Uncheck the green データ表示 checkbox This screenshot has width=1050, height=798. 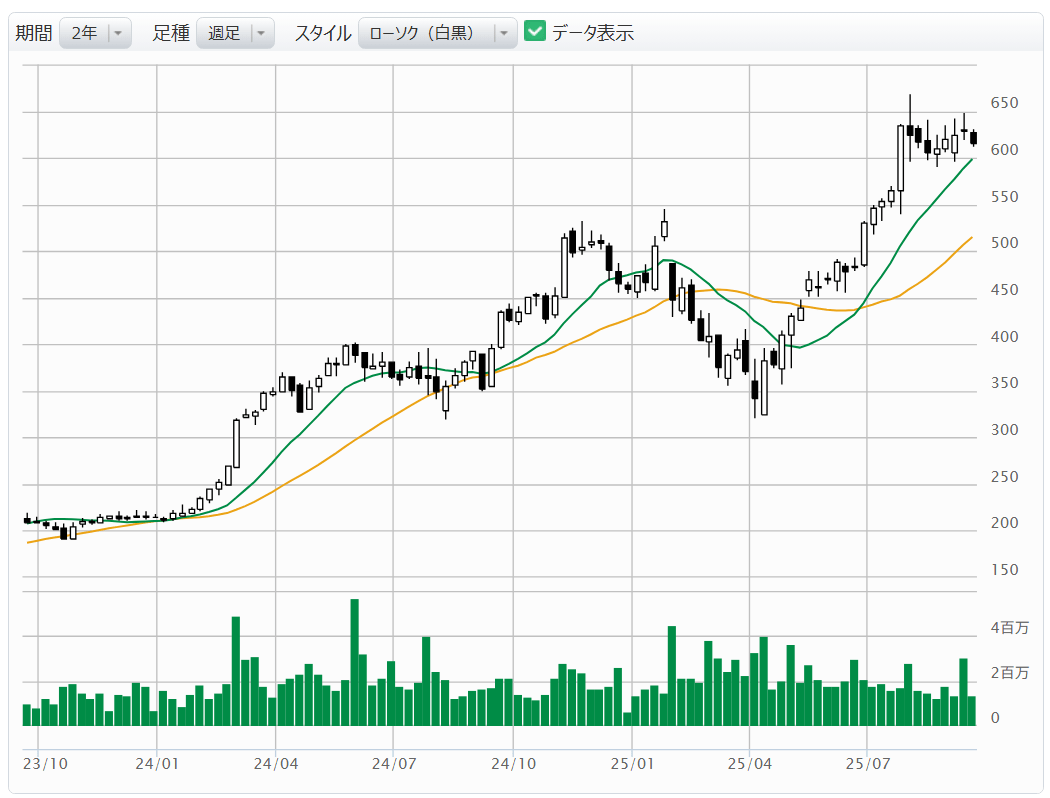[x=535, y=32]
